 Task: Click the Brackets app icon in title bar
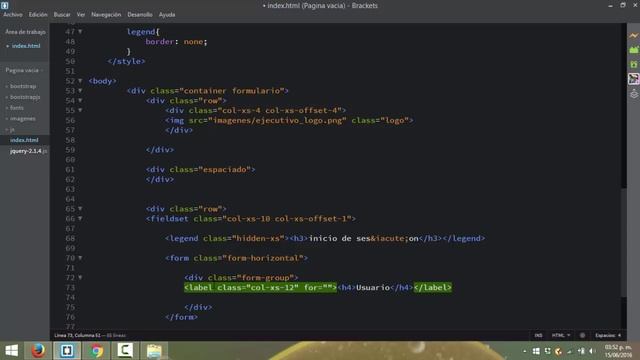point(4,5)
